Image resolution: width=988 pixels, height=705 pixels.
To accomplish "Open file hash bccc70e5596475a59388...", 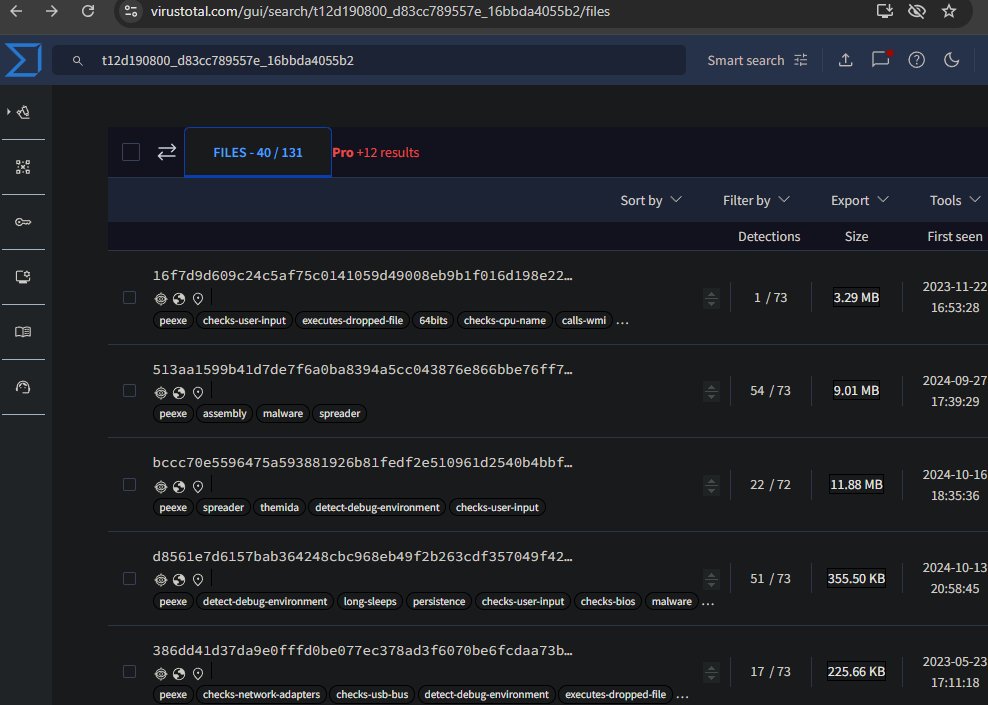I will (x=362, y=462).
